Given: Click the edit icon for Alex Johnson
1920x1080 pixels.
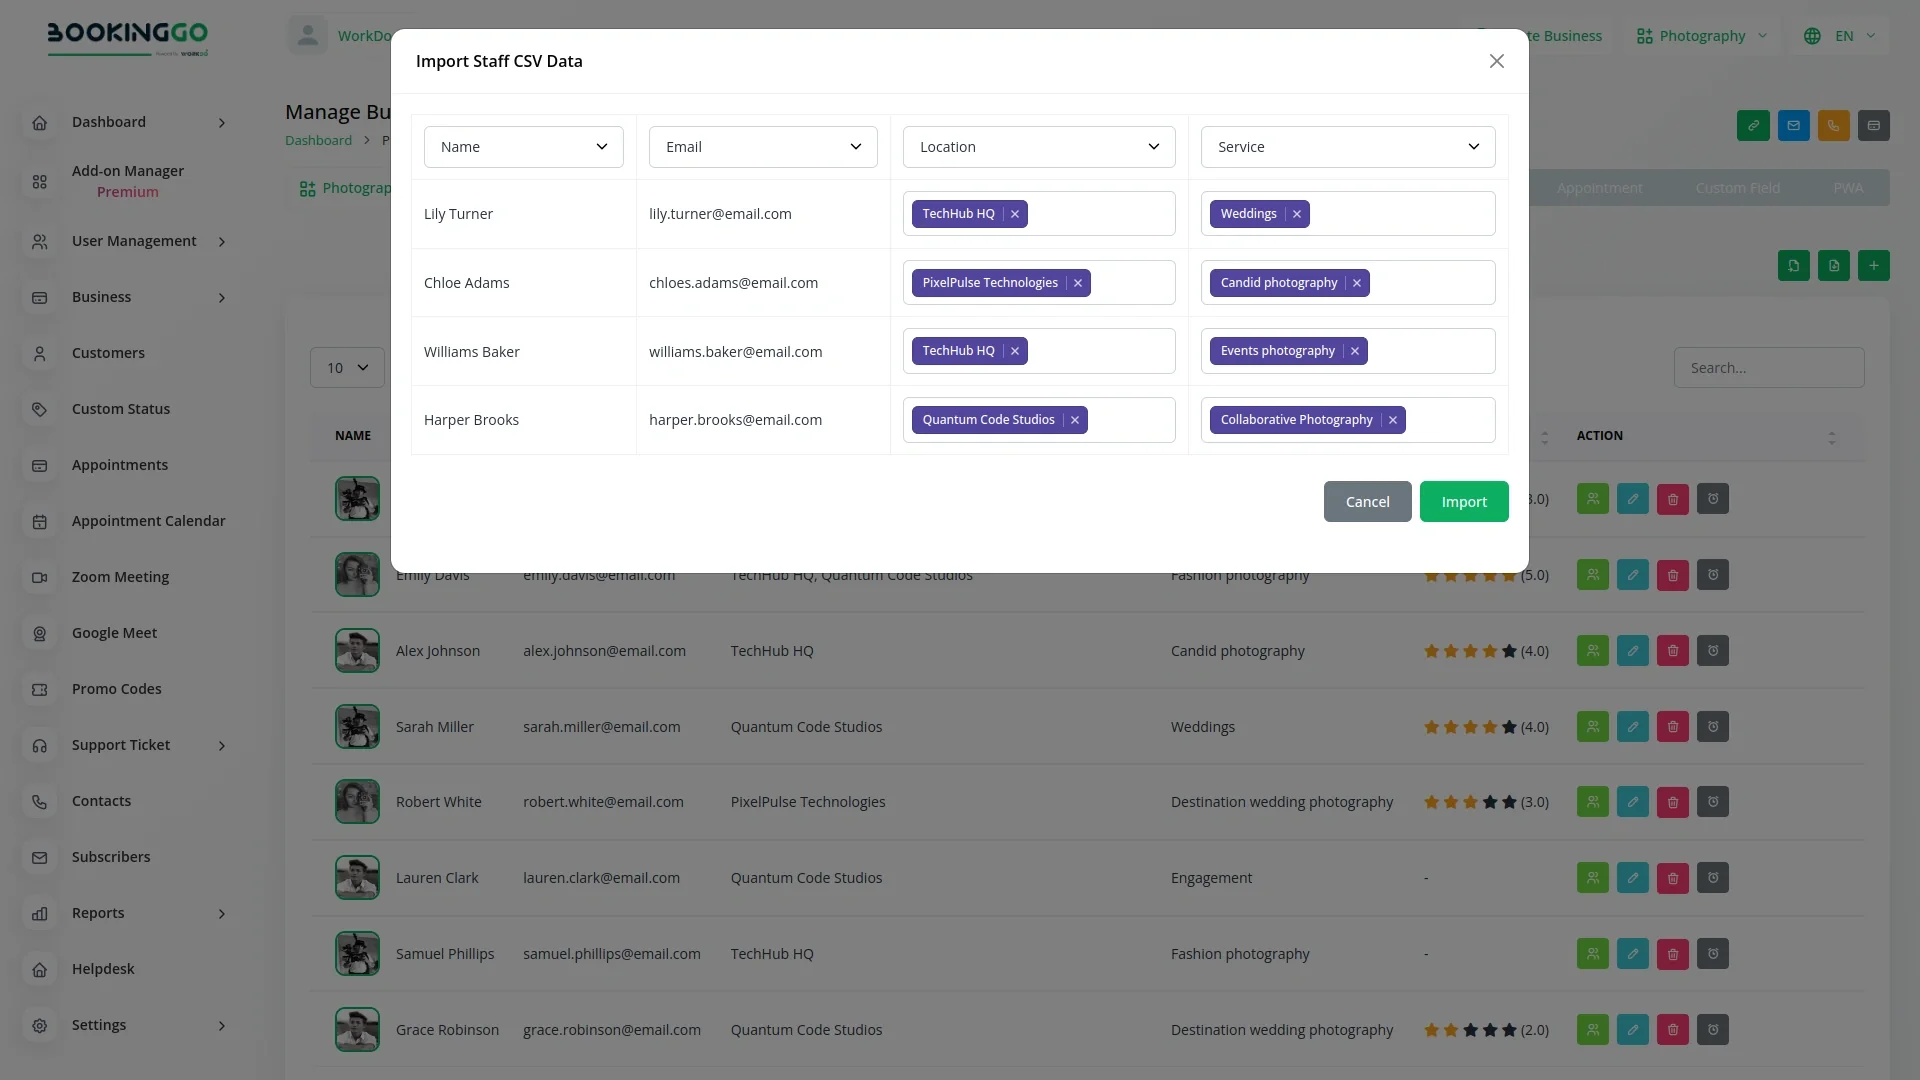Looking at the screenshot, I should [x=1633, y=651].
